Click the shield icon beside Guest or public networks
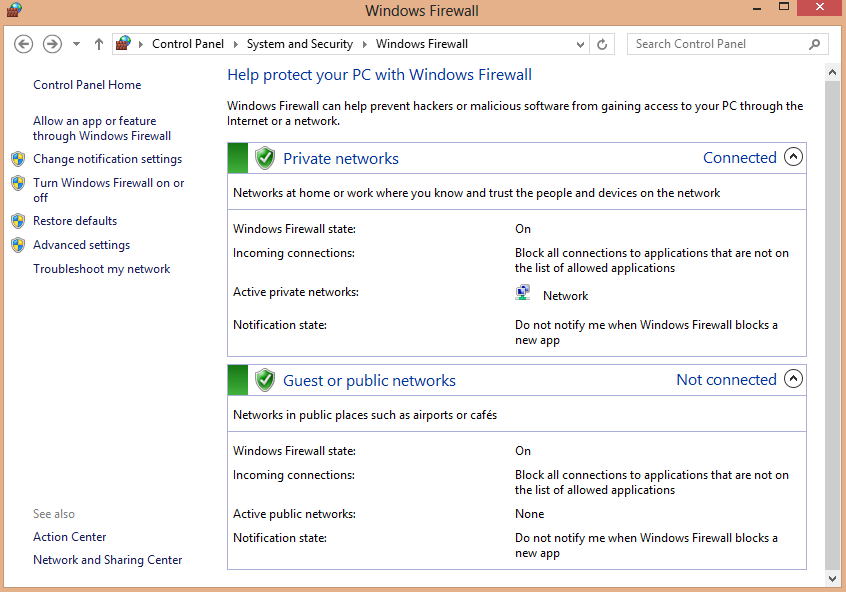The width and height of the screenshot is (846, 592). tap(265, 380)
